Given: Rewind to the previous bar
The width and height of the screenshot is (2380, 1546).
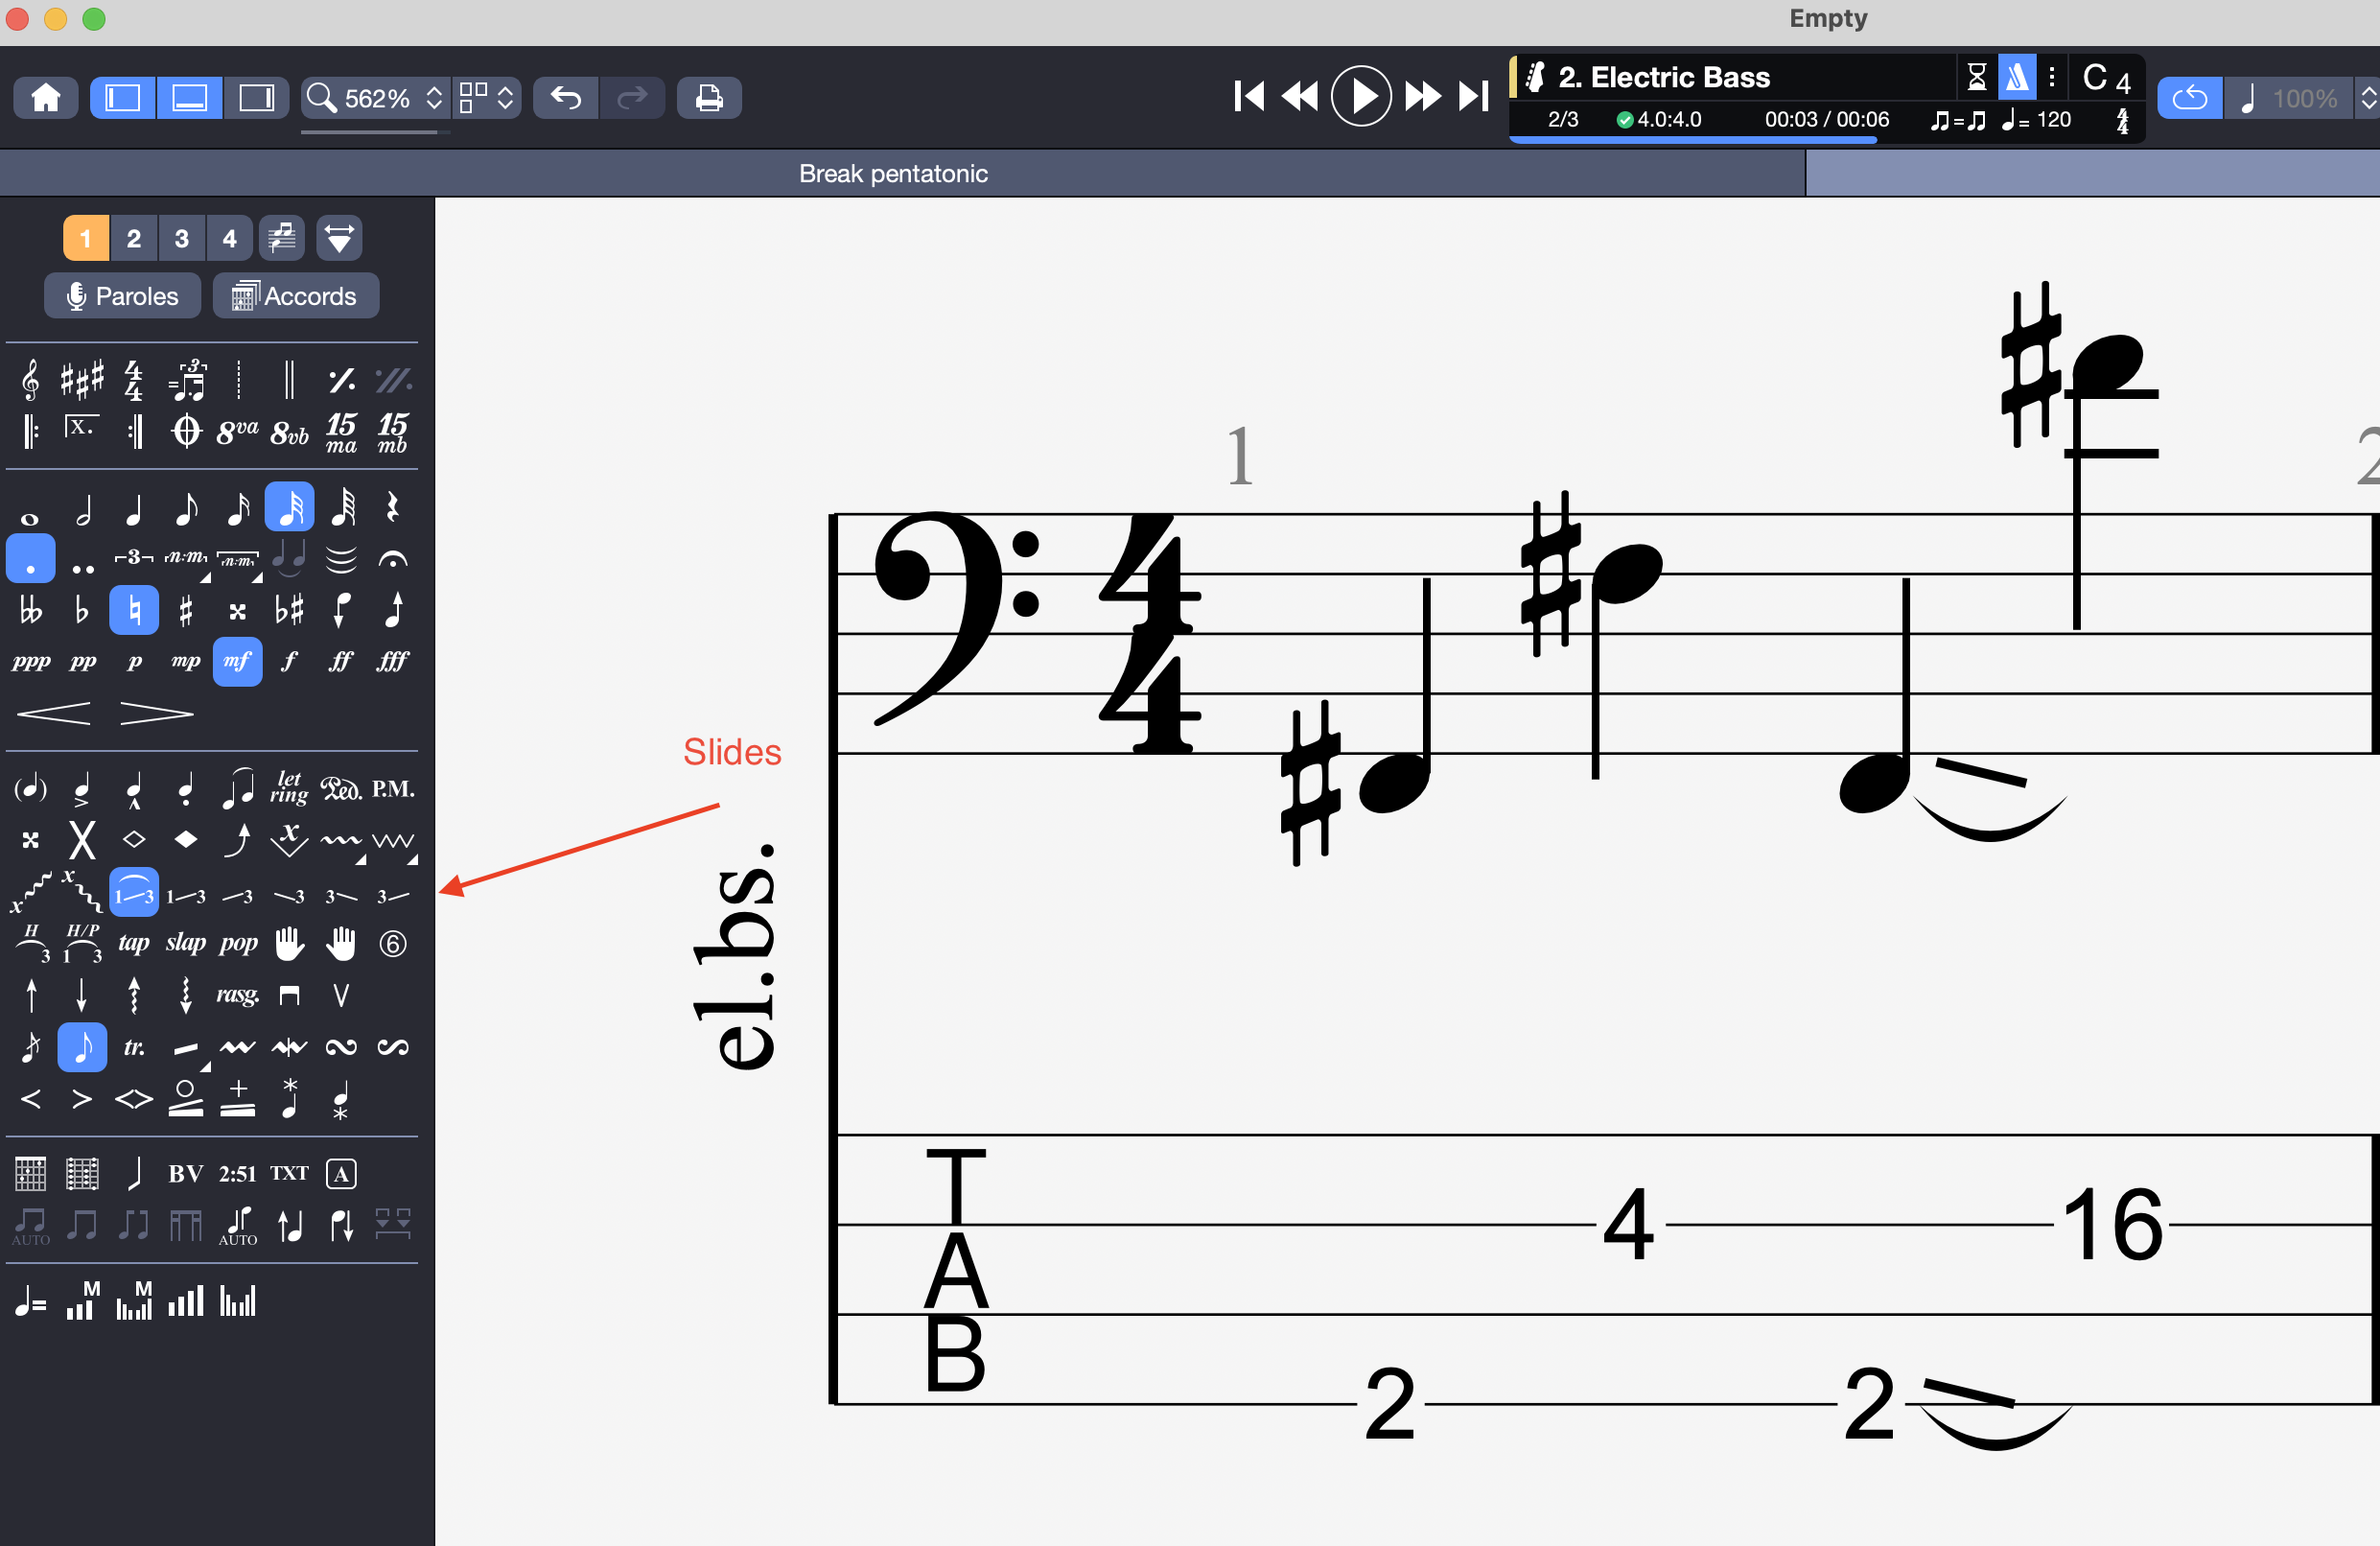Looking at the screenshot, I should coord(1300,97).
